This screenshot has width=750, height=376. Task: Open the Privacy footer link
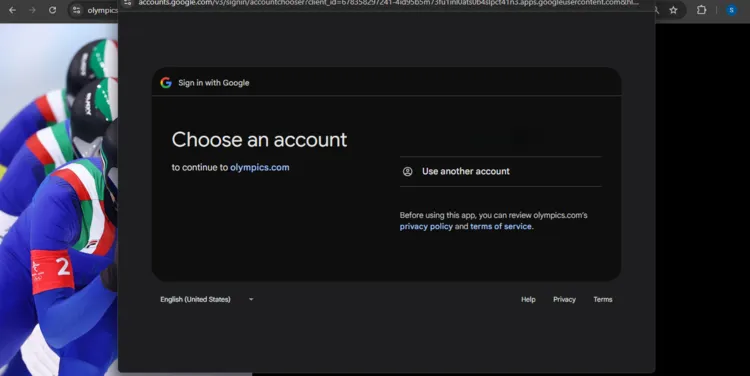[x=564, y=299]
